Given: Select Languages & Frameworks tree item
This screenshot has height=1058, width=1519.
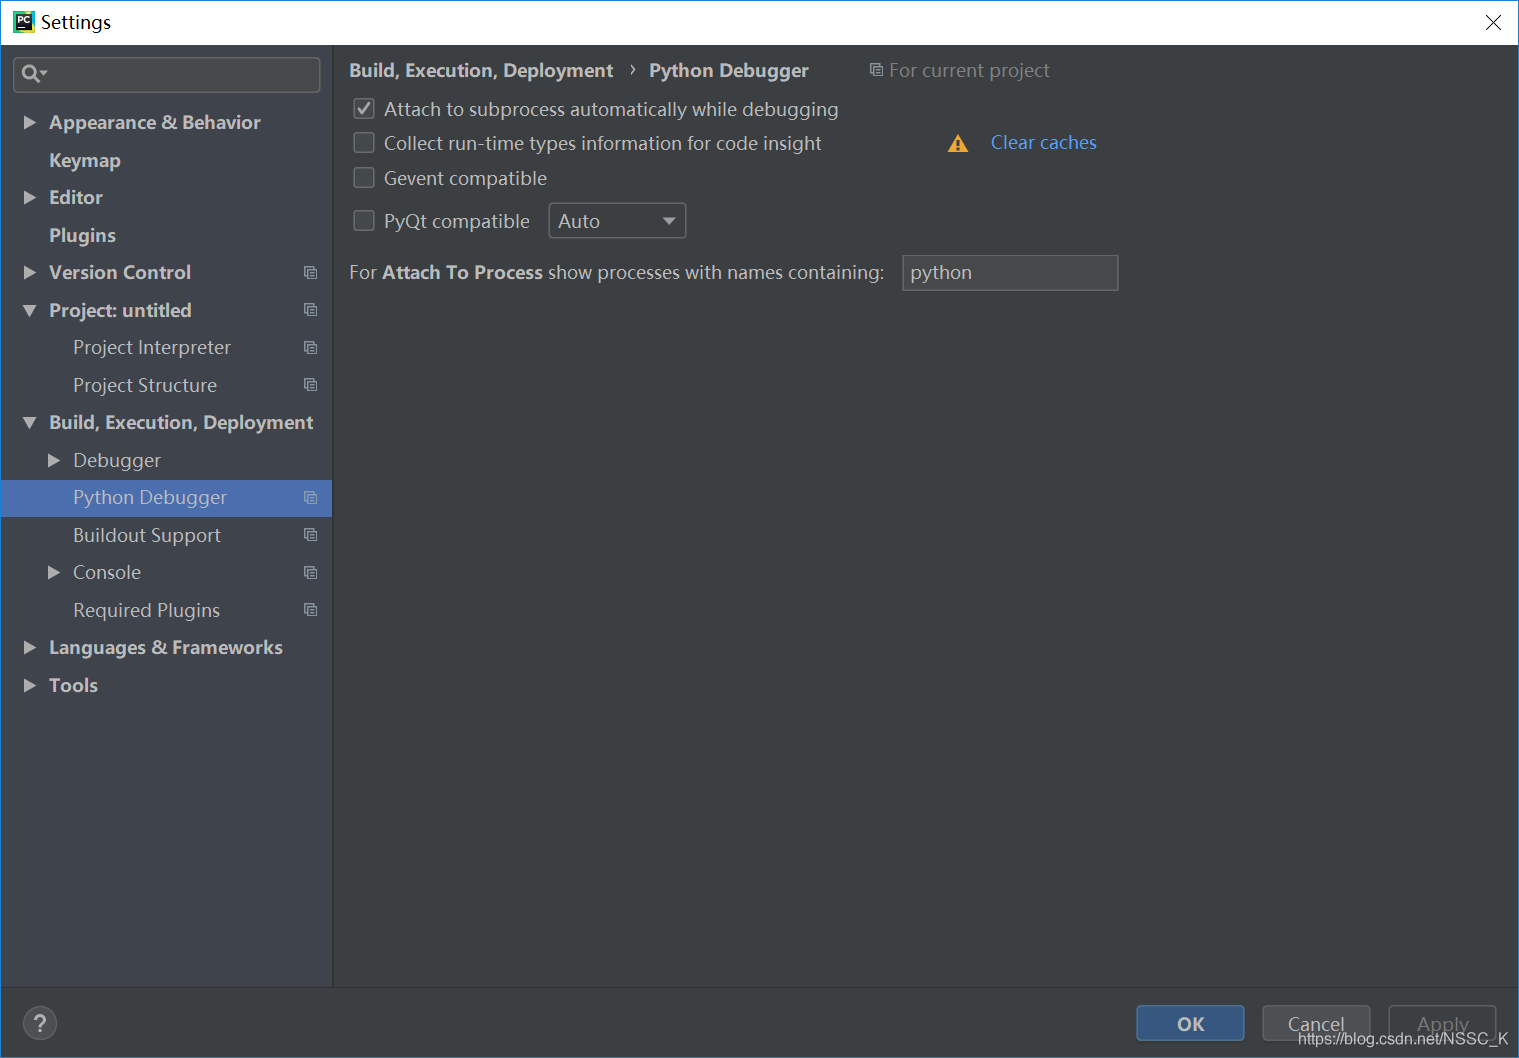Looking at the screenshot, I should tap(166, 648).
